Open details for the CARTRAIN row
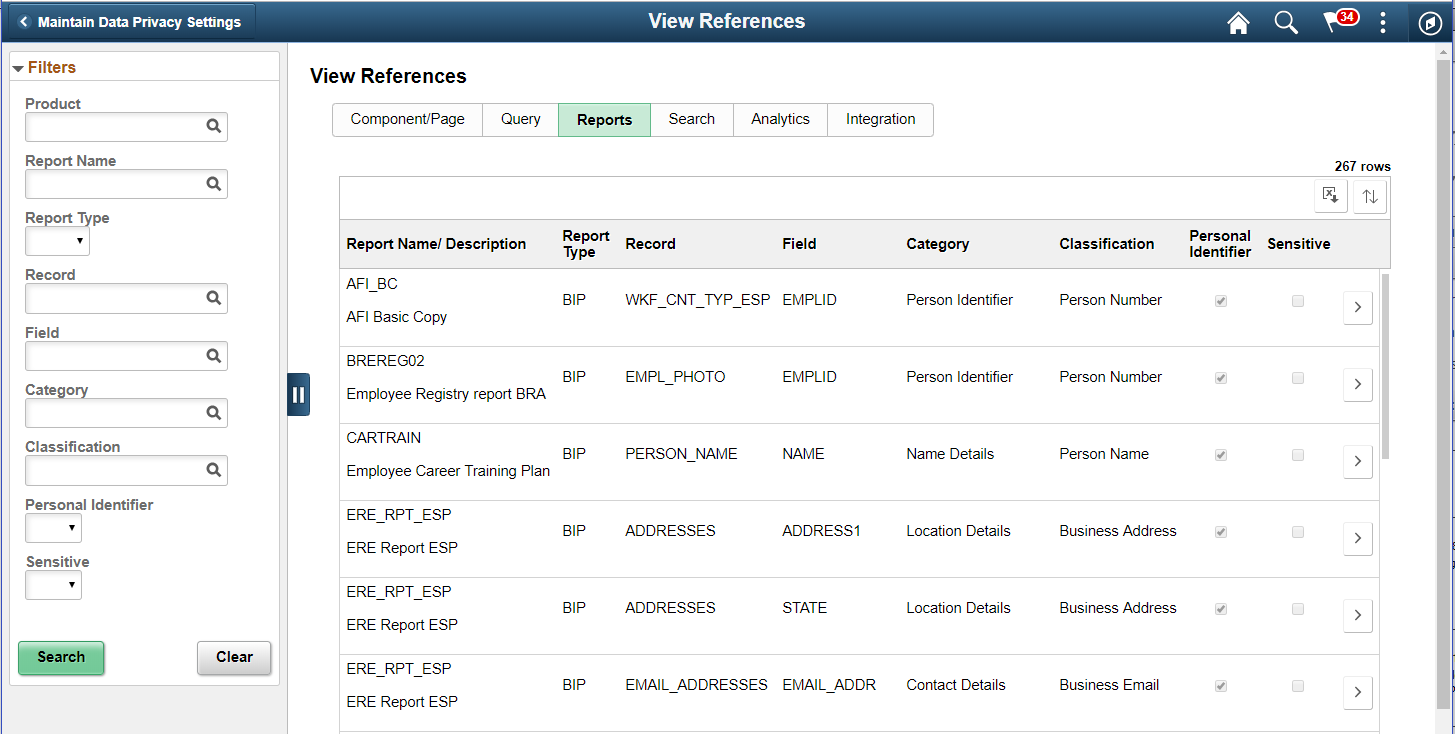 1357,461
